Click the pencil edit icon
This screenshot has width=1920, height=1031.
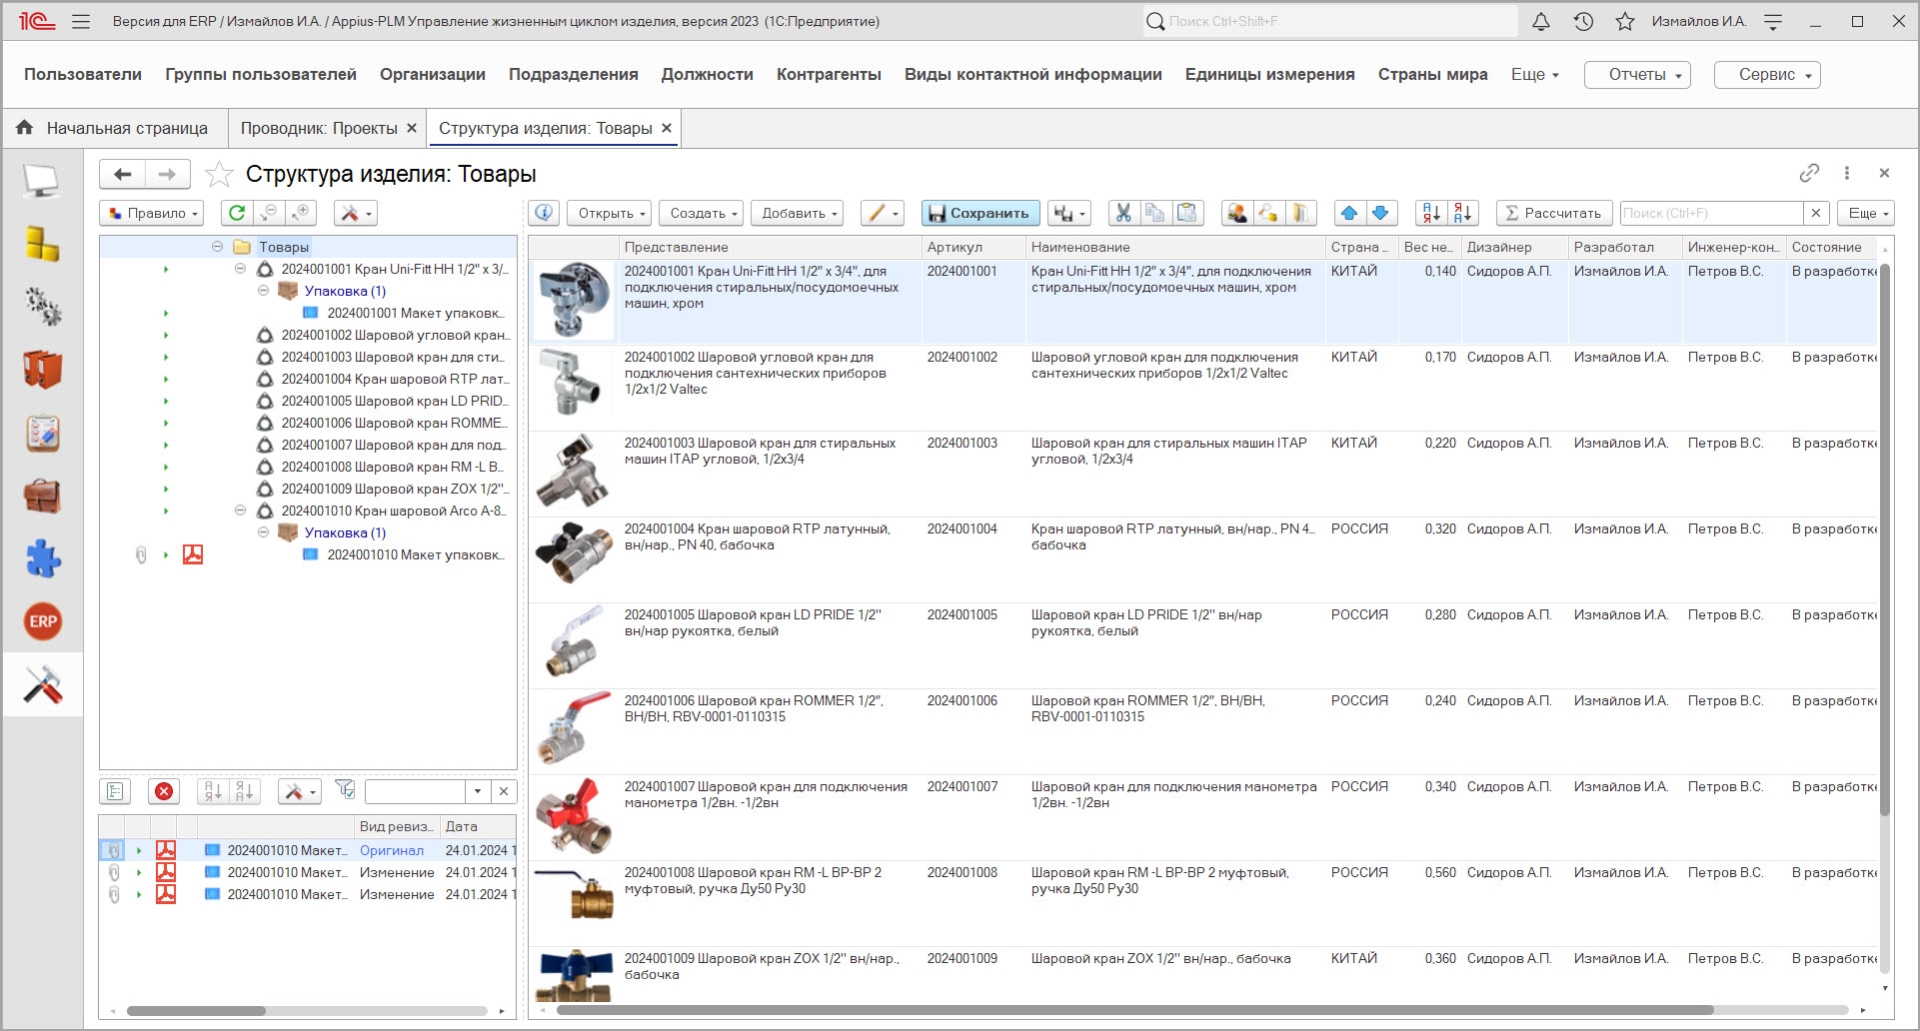tap(882, 213)
